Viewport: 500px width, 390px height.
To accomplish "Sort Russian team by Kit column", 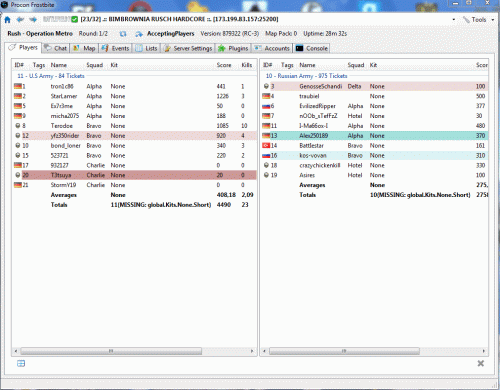I will (373, 65).
